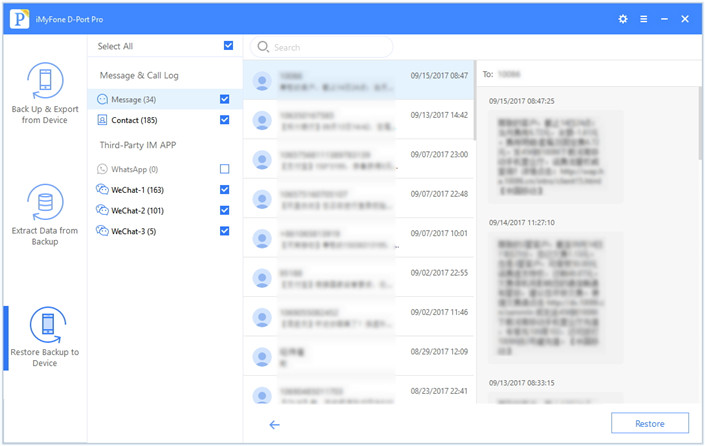Click the 09/13/2017 08:33:15 message time
Viewport: 705px width, 446px height.
click(522, 383)
